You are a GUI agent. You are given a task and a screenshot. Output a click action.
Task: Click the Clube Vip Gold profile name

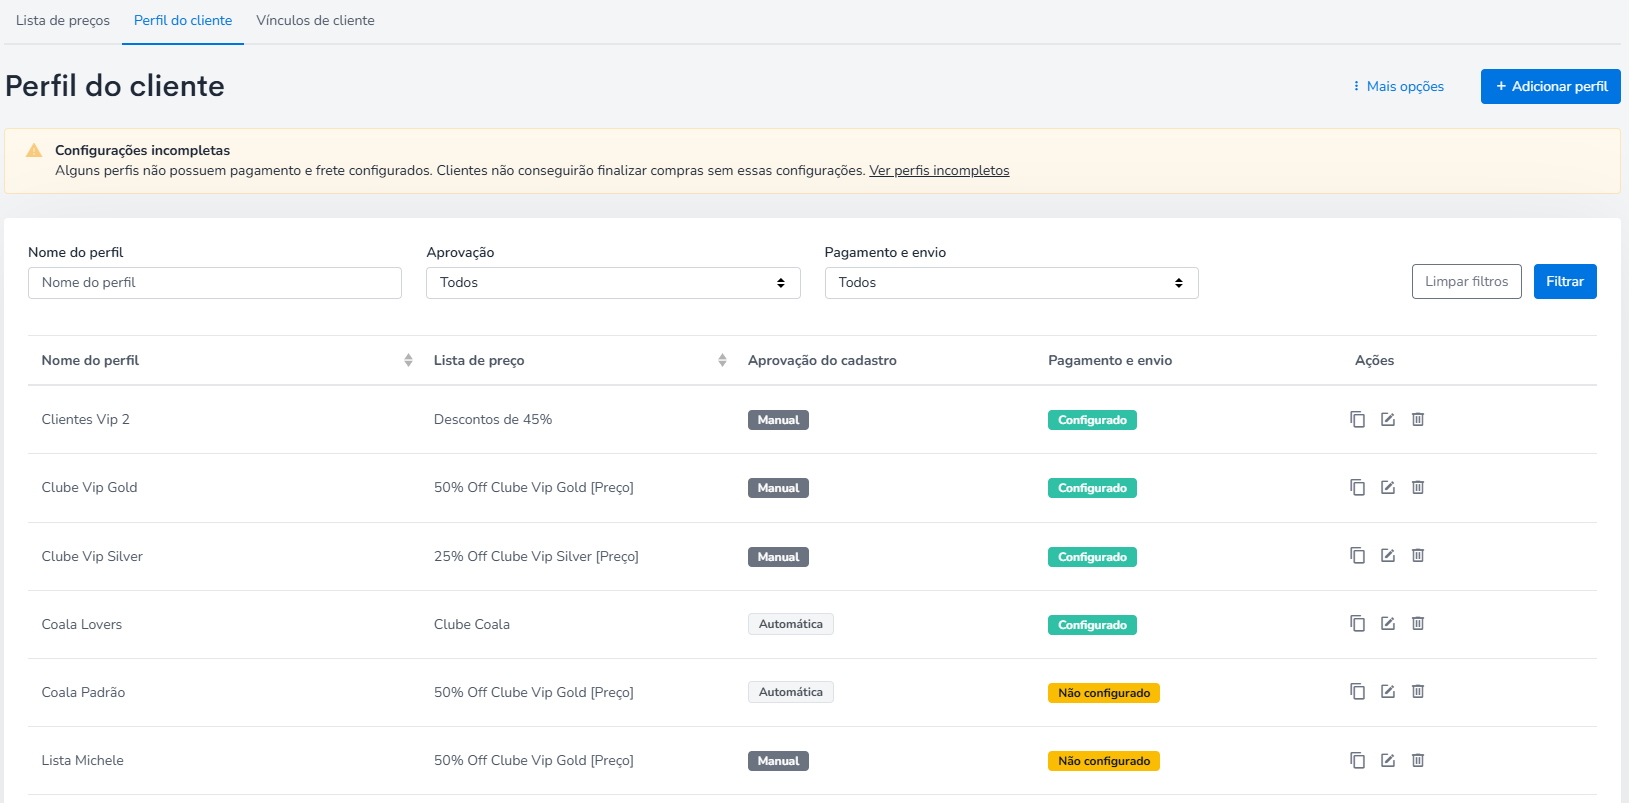(89, 487)
